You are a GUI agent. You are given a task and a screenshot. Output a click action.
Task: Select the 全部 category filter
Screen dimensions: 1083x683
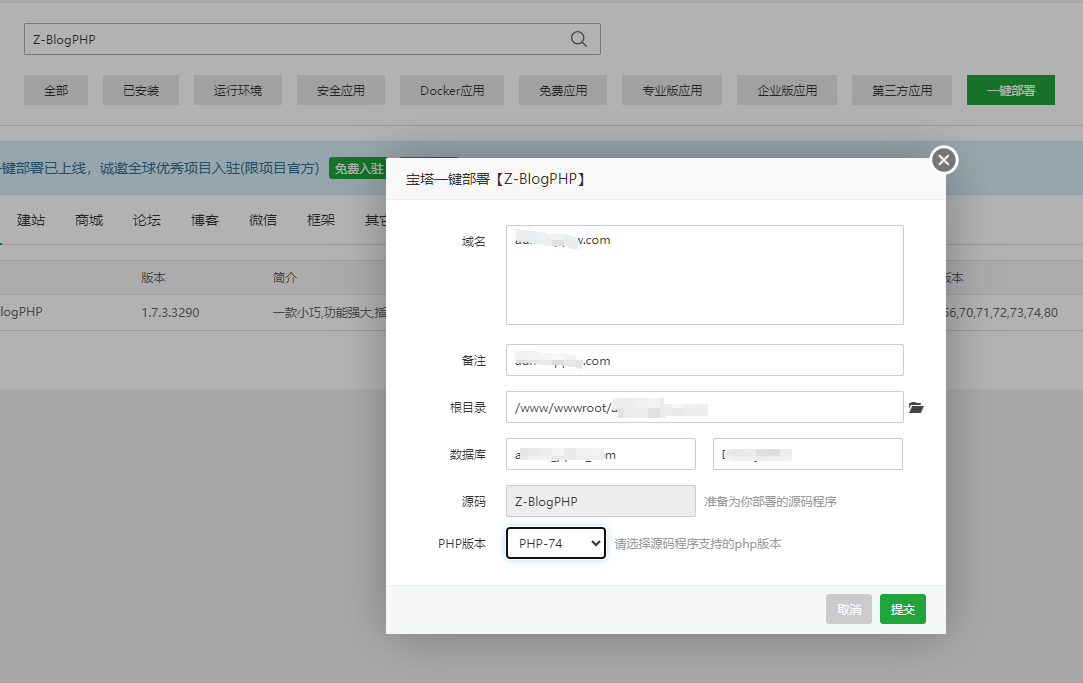56,90
